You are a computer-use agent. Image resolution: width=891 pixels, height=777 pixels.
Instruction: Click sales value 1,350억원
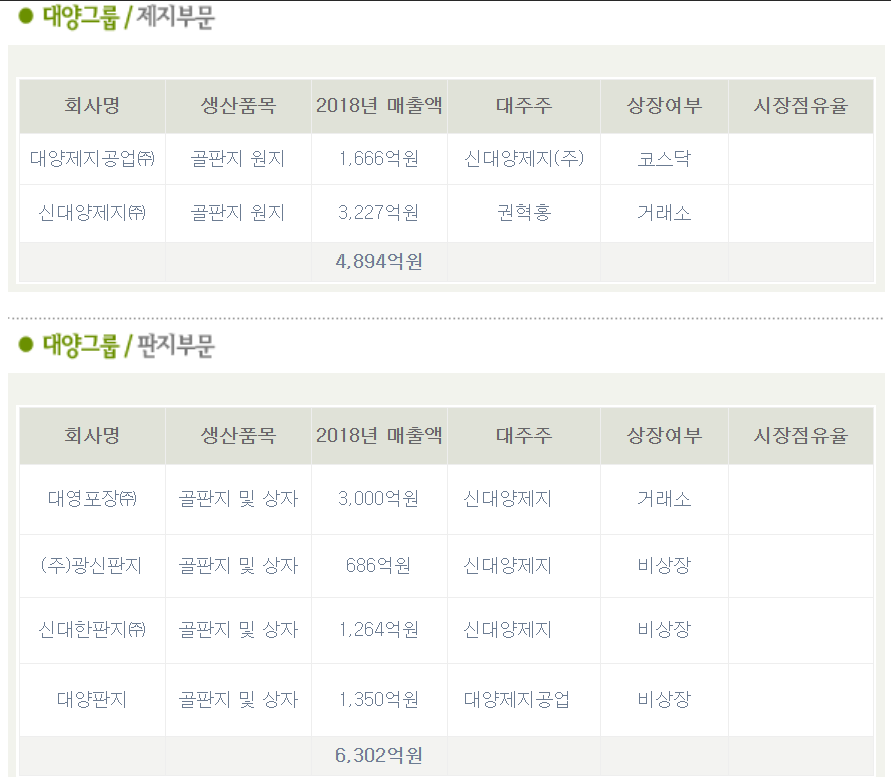[379, 700]
